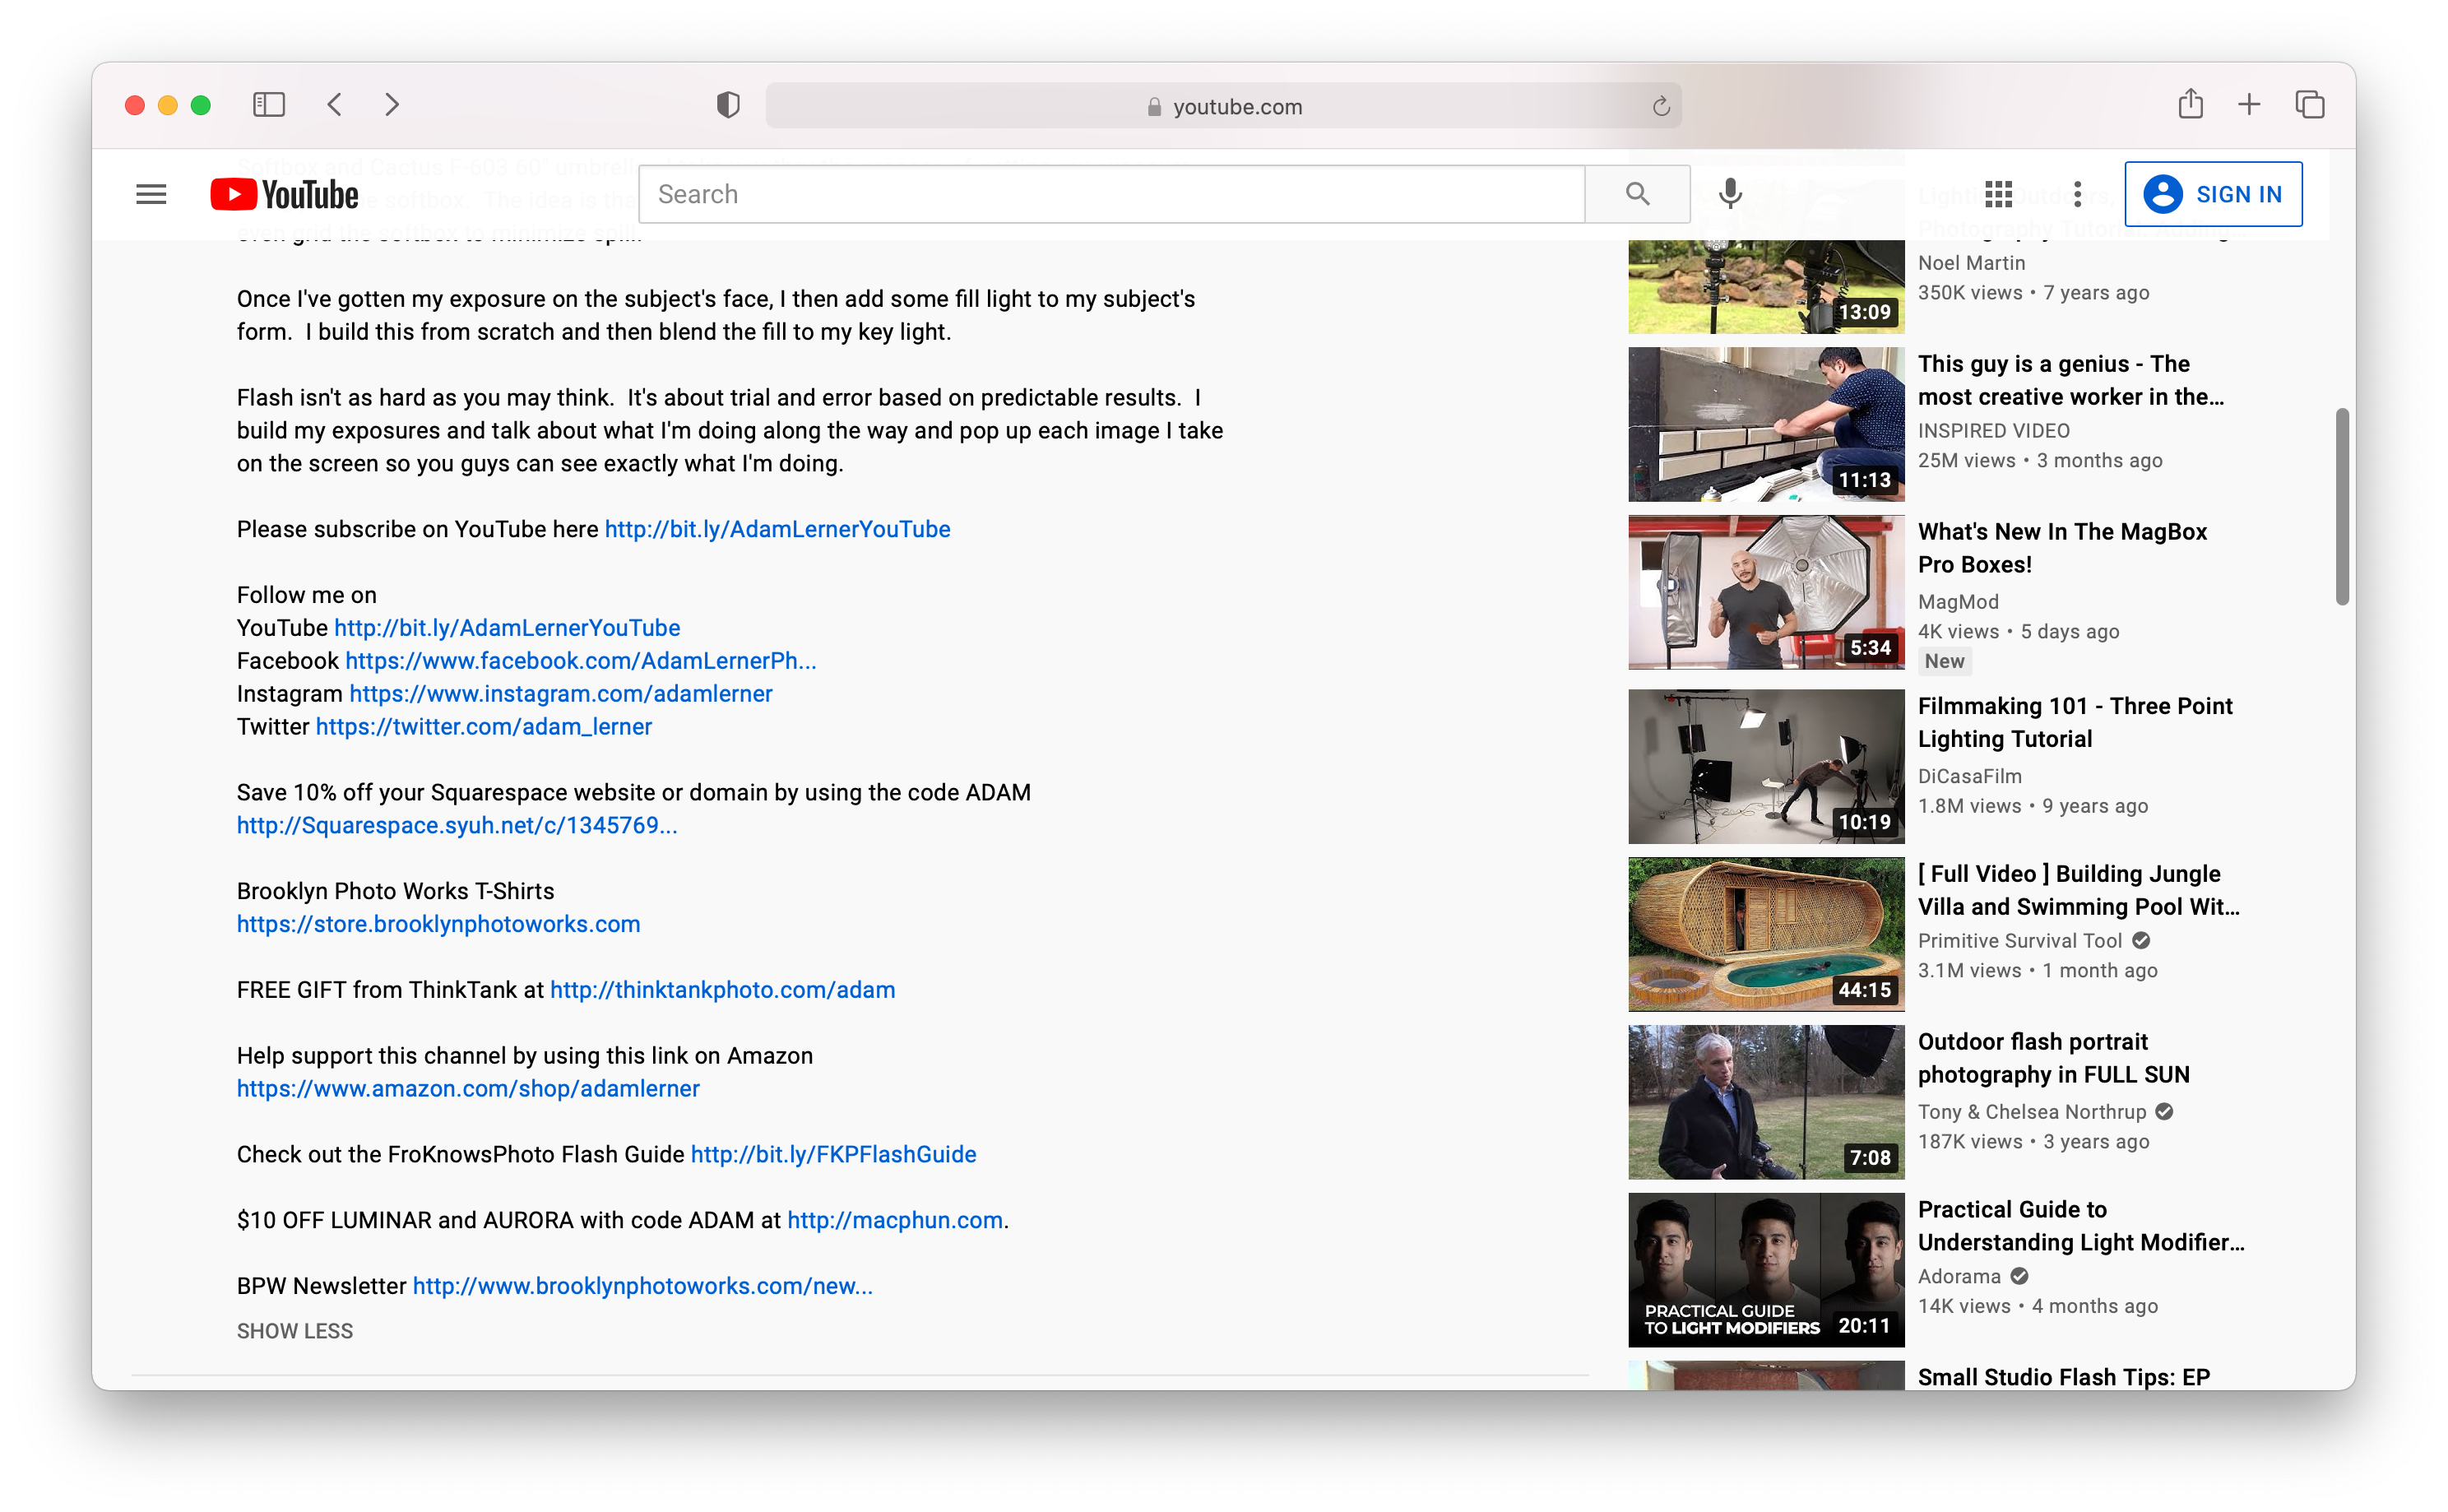Open Adam Lerner's Facebook link
The width and height of the screenshot is (2448, 1512).
point(580,661)
